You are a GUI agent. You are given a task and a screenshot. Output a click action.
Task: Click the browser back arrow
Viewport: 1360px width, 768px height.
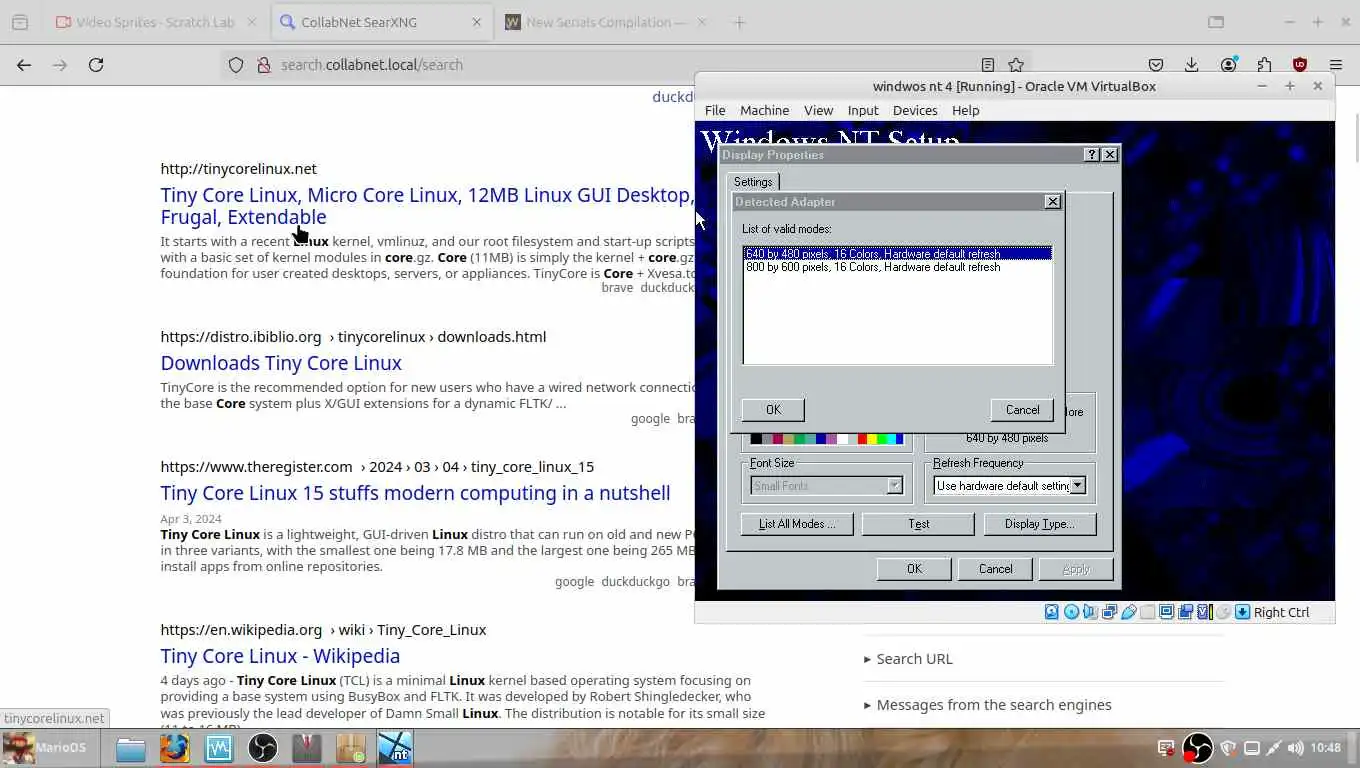coord(24,65)
